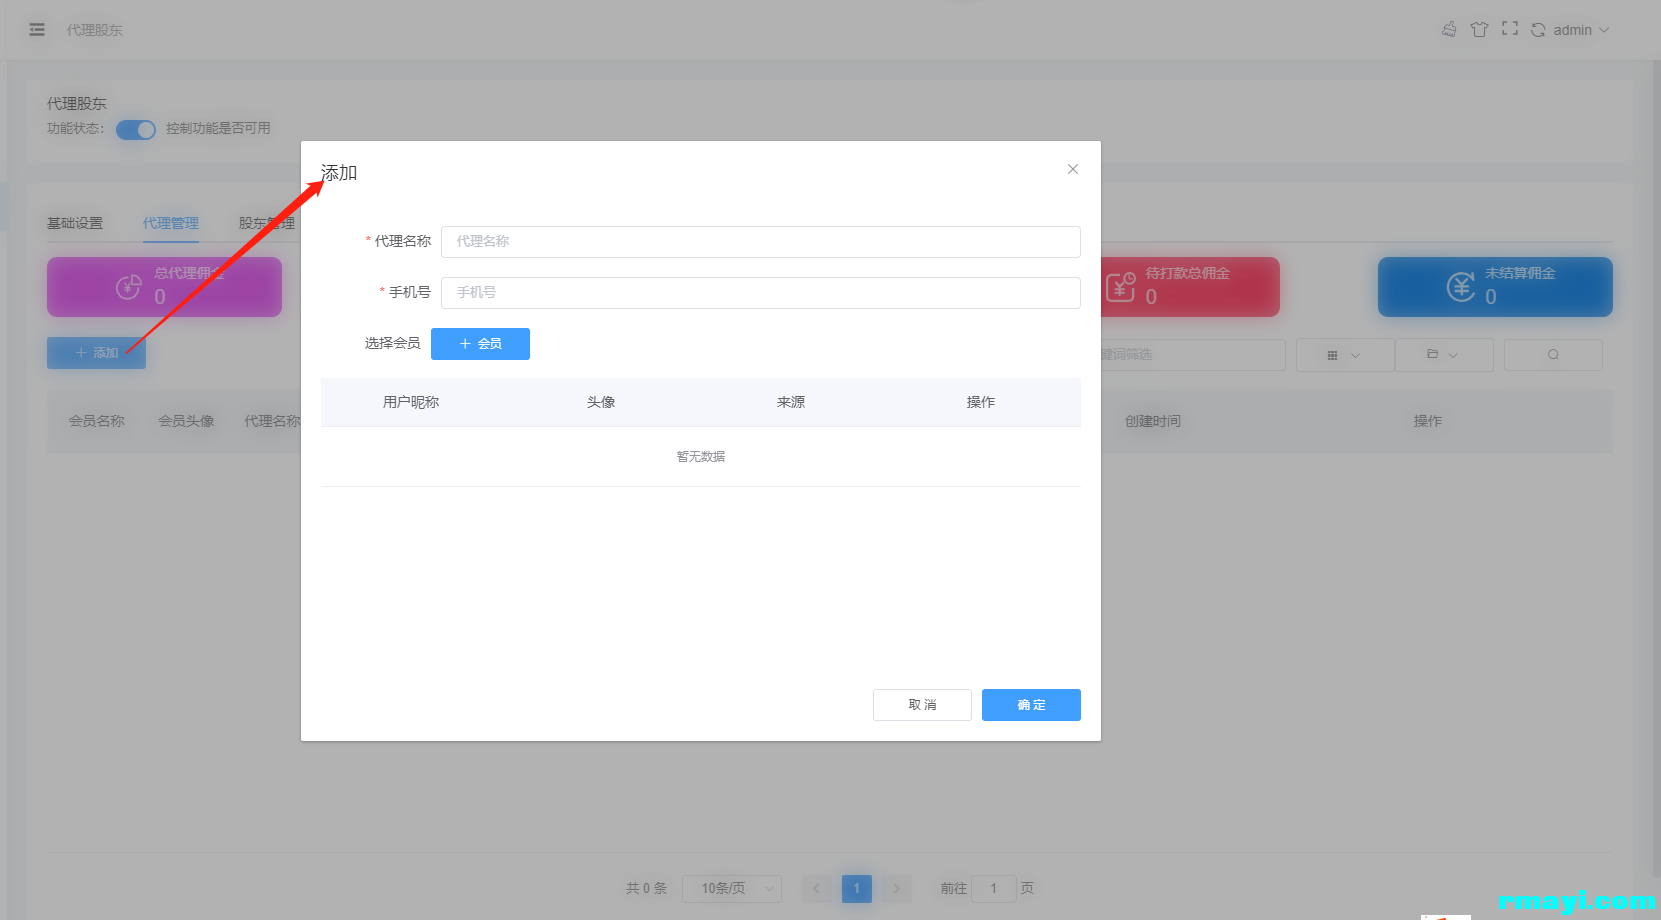Click the 代理名称 input field
The image size is (1661, 920).
pyautogui.click(x=760, y=241)
